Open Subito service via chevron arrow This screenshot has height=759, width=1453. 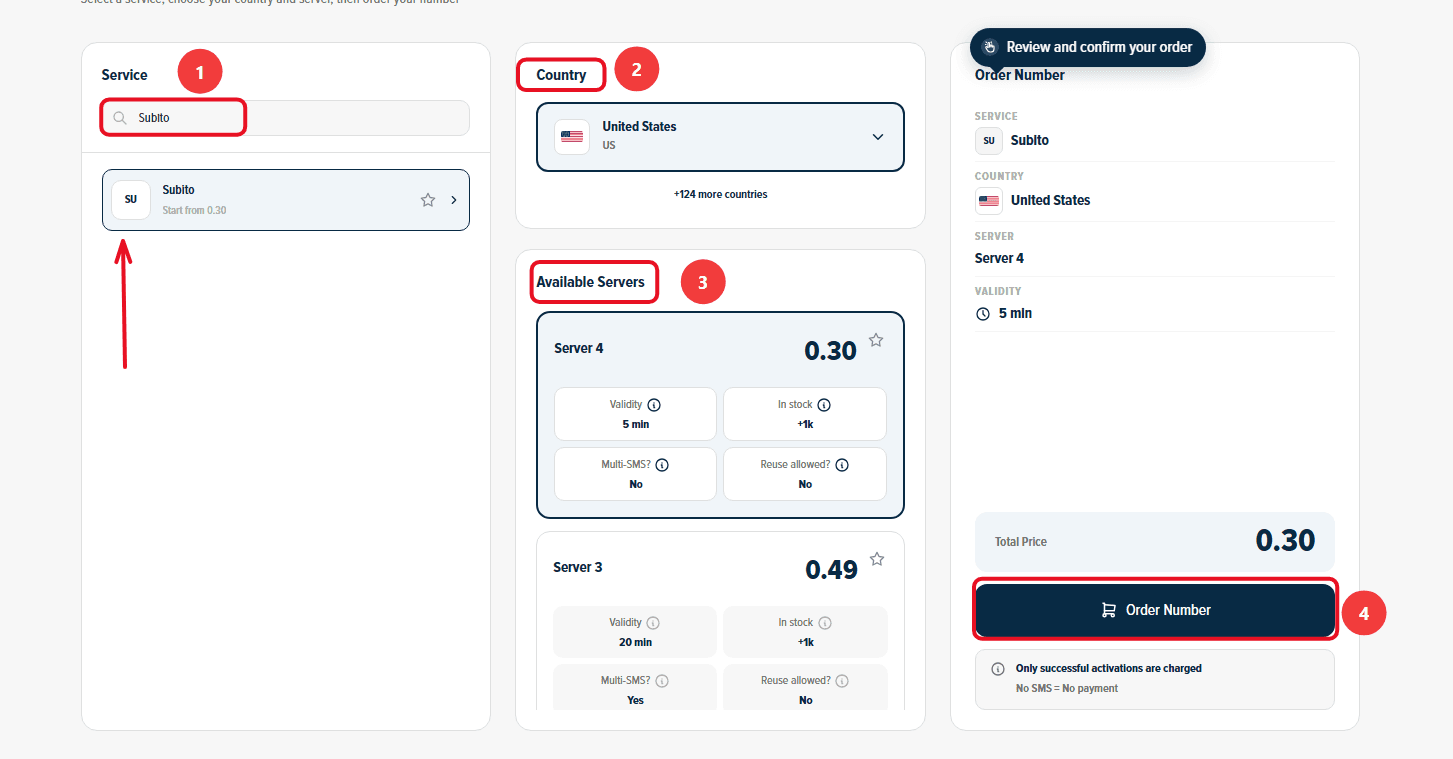454,200
